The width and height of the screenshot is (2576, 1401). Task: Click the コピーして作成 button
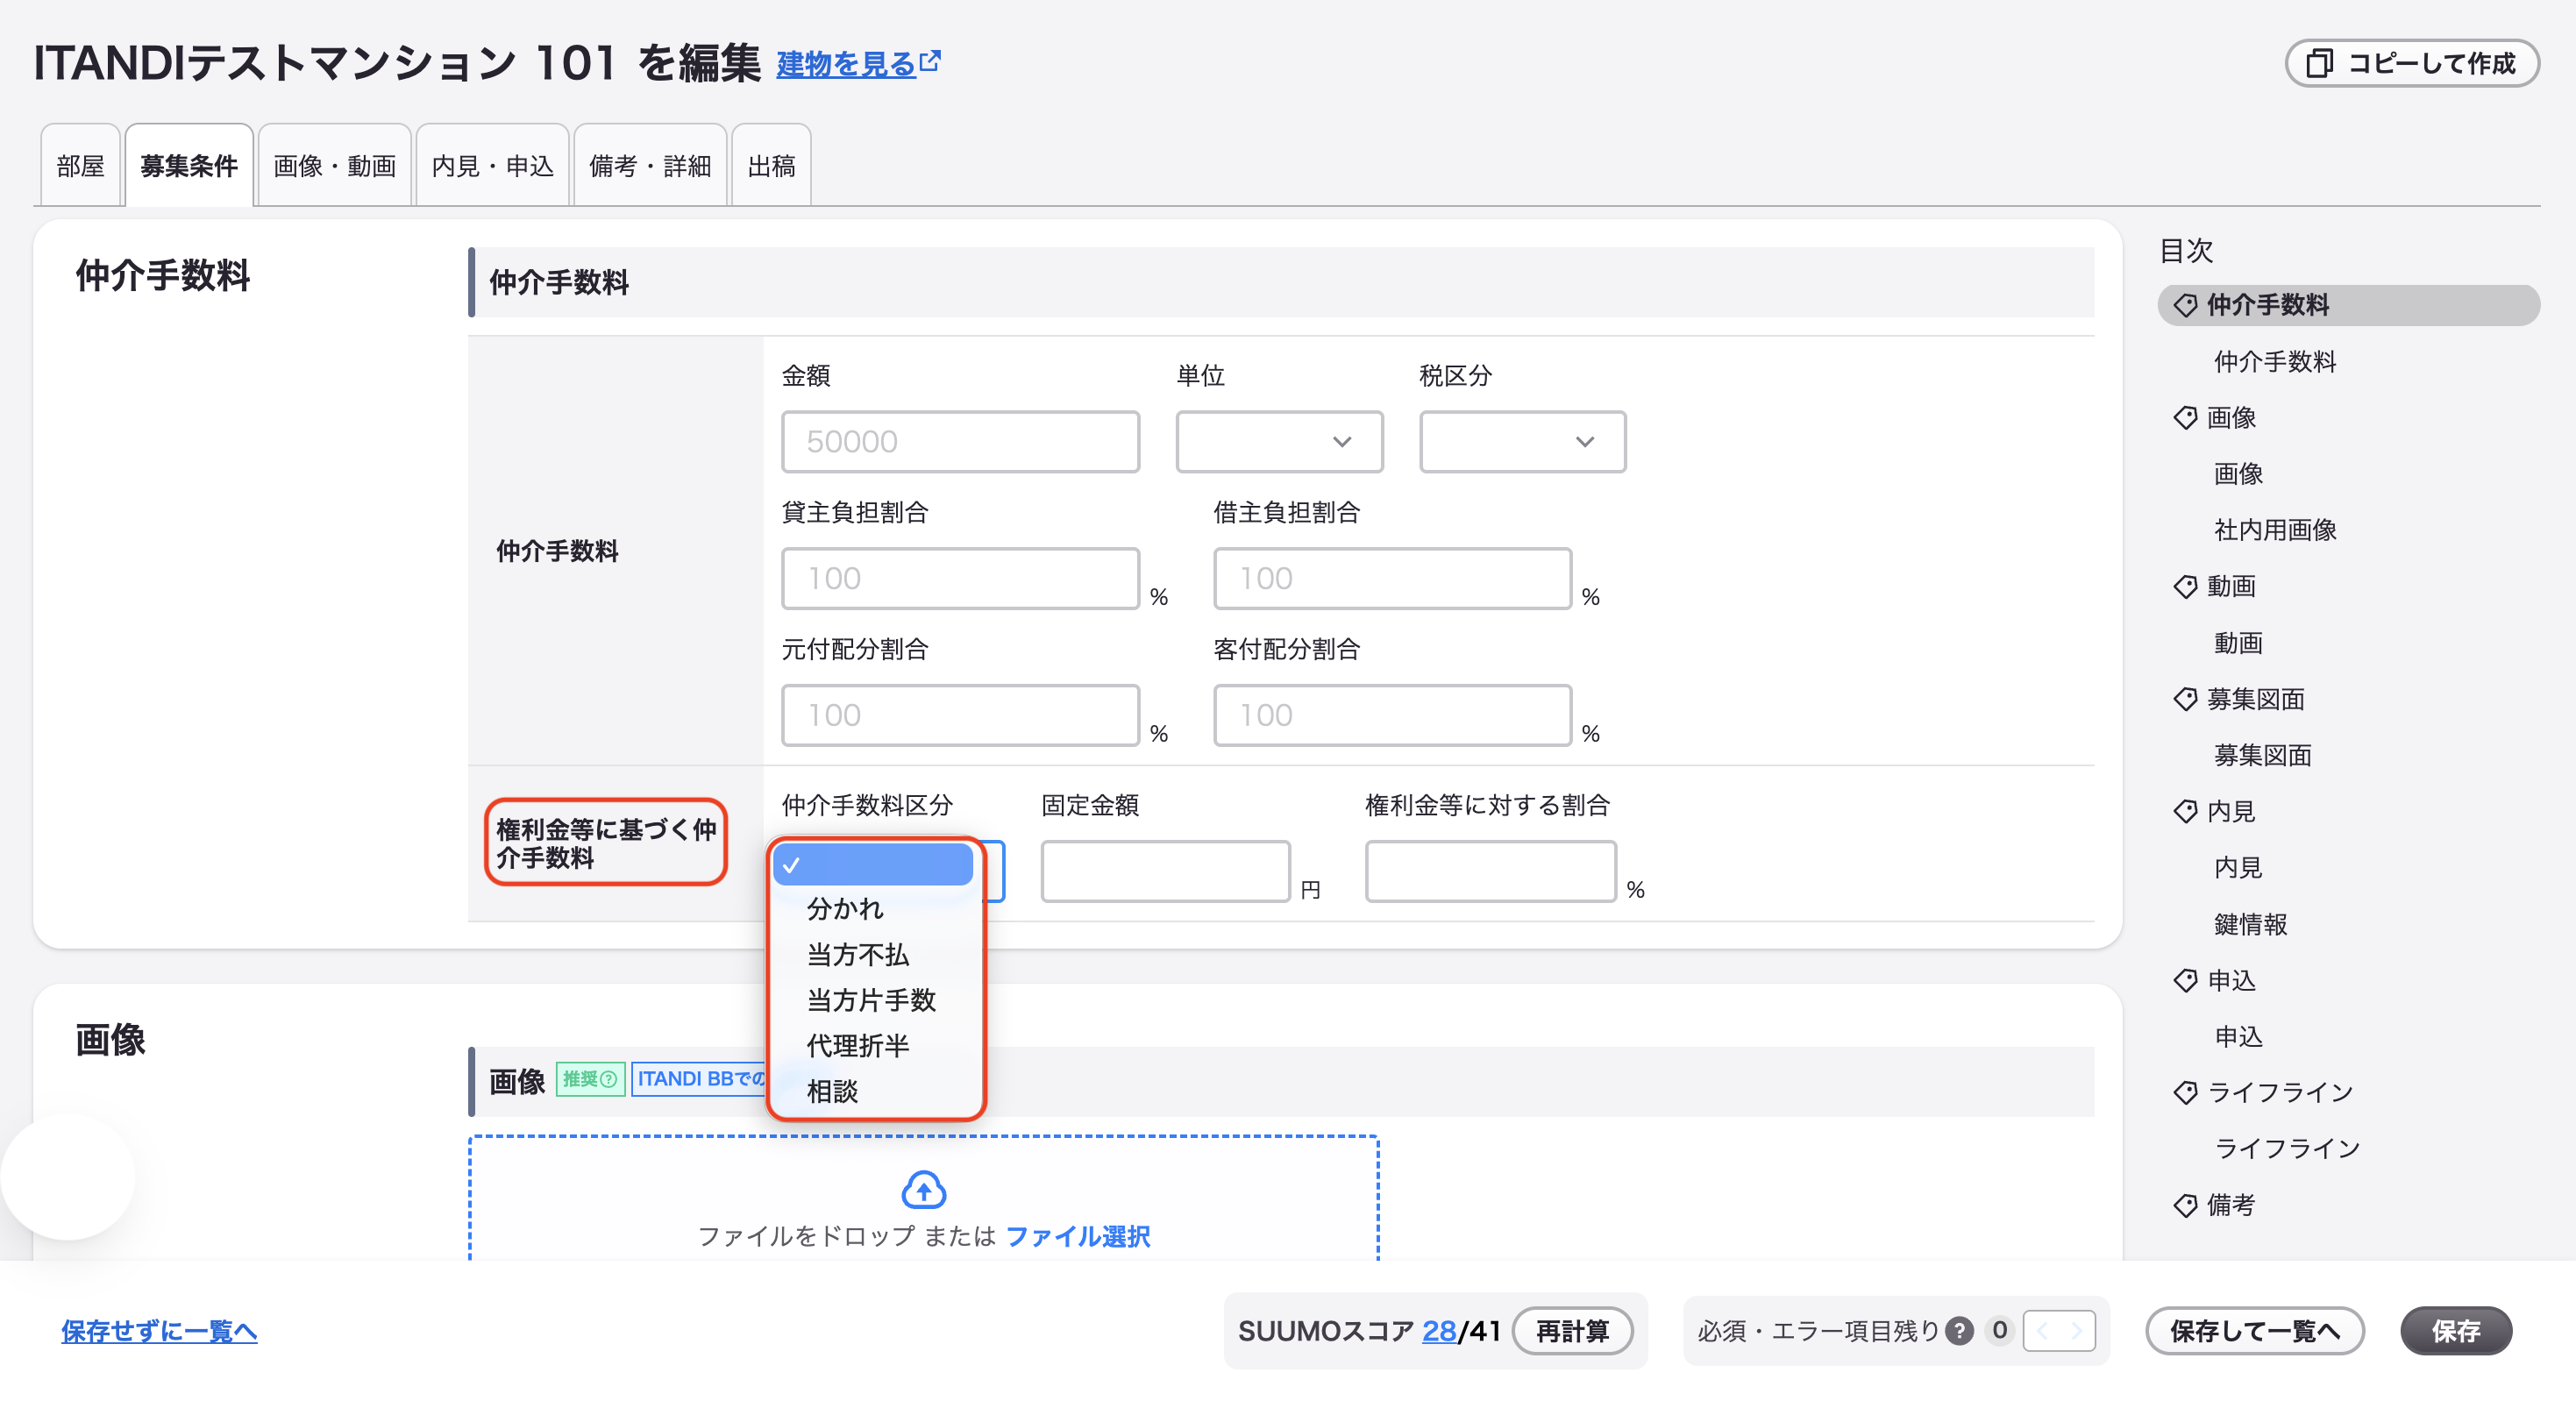[x=2411, y=64]
